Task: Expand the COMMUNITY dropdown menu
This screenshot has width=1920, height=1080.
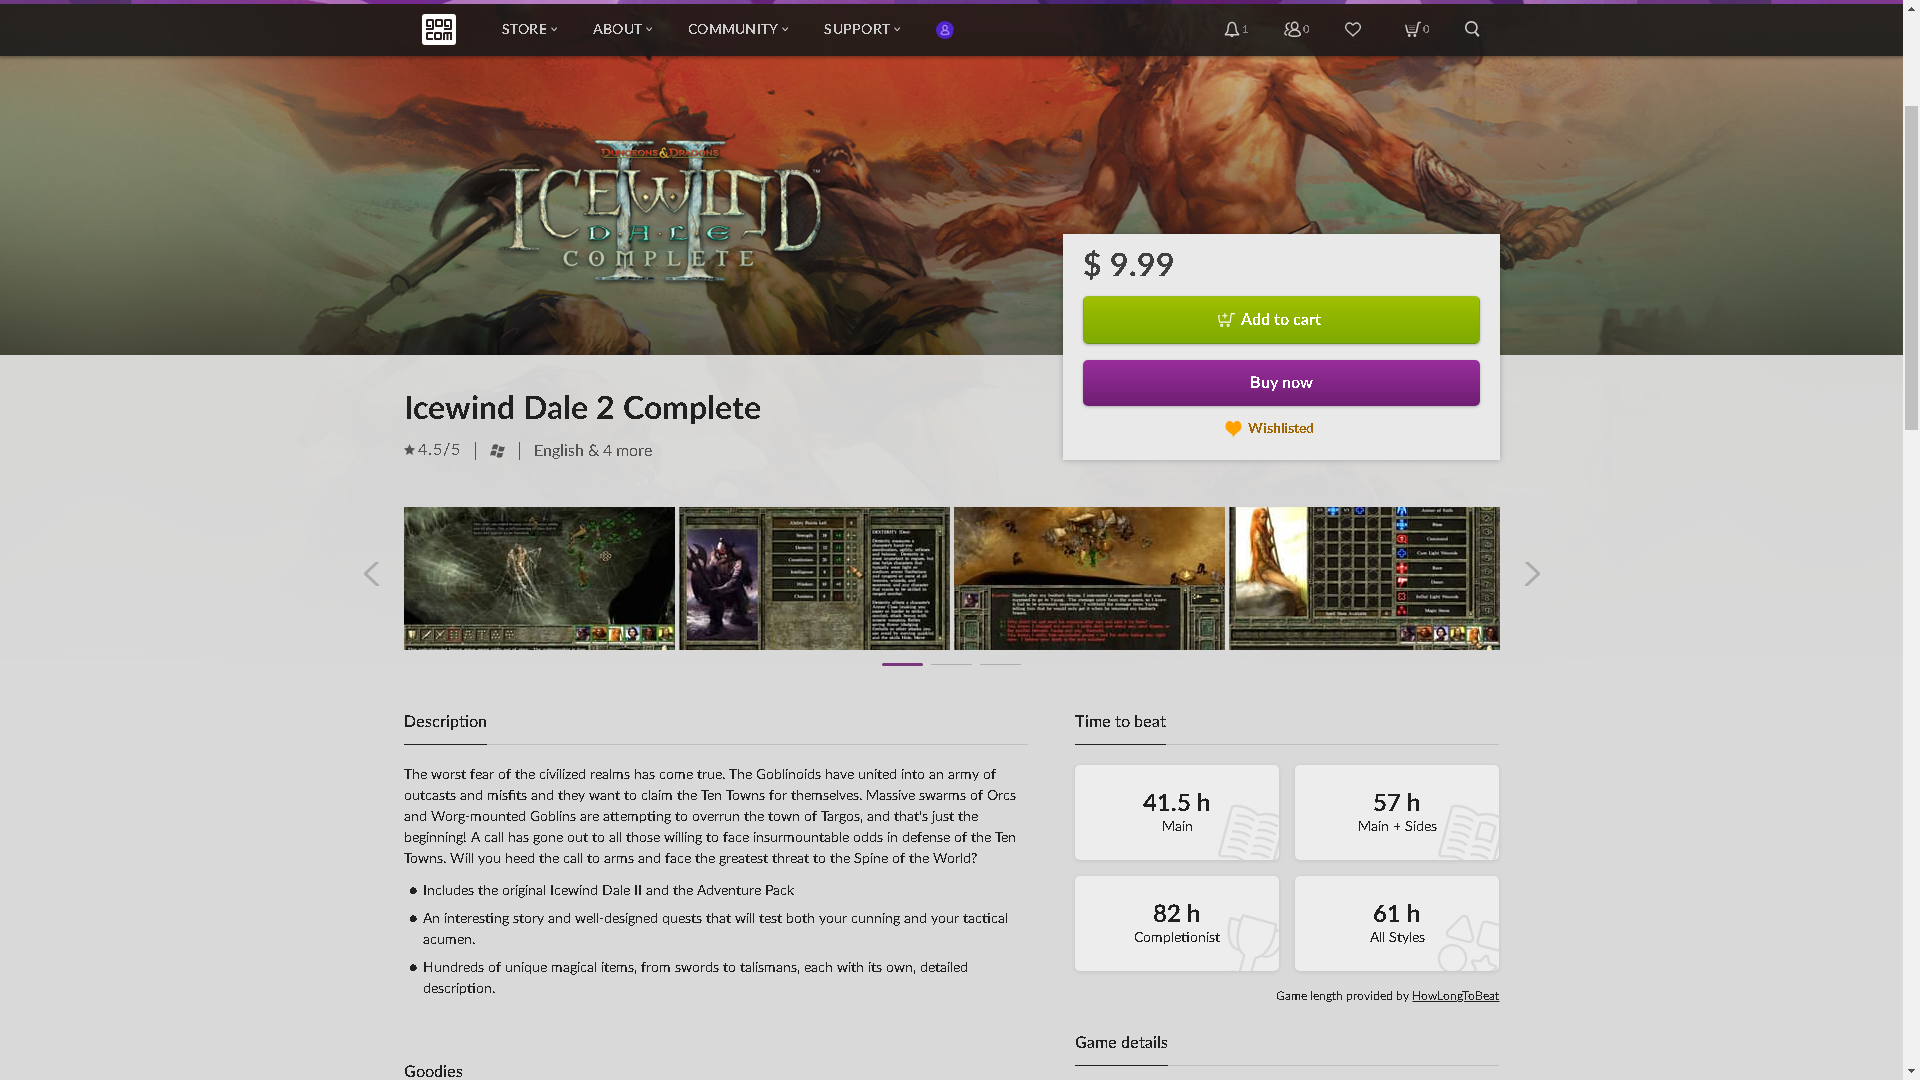Action: point(737,29)
